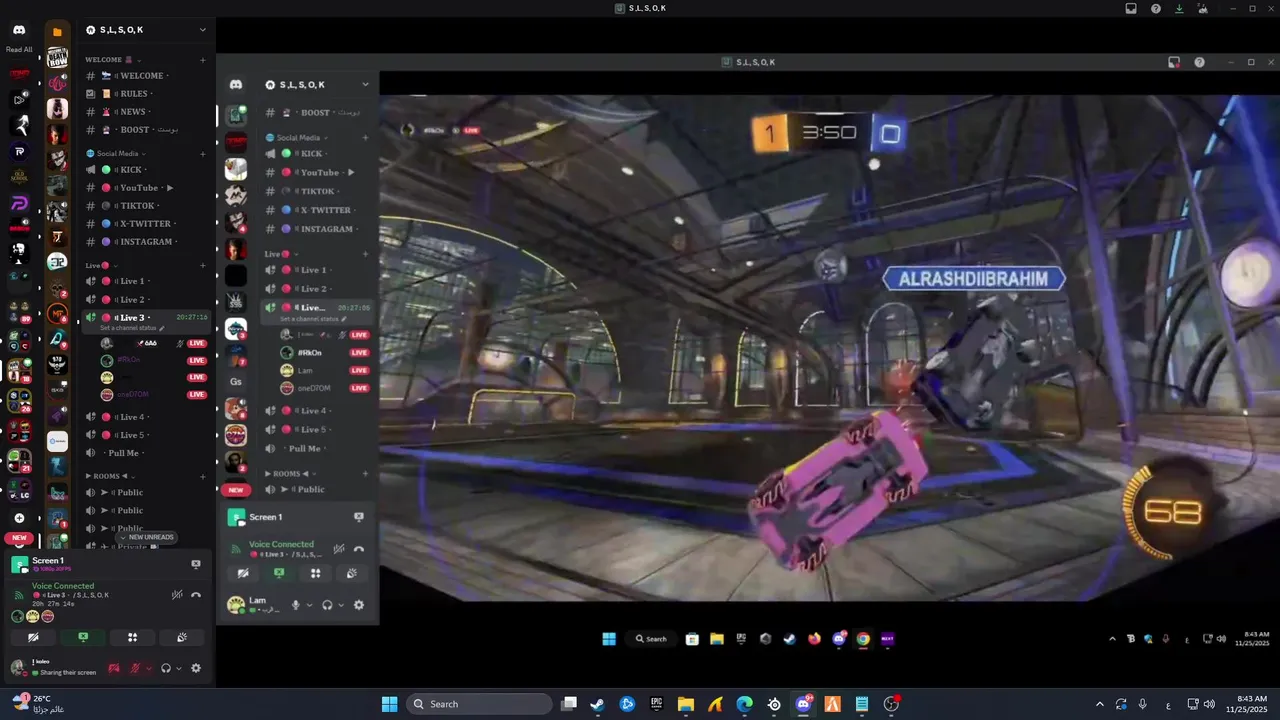Click Set a channel status under Live 3

(132, 329)
